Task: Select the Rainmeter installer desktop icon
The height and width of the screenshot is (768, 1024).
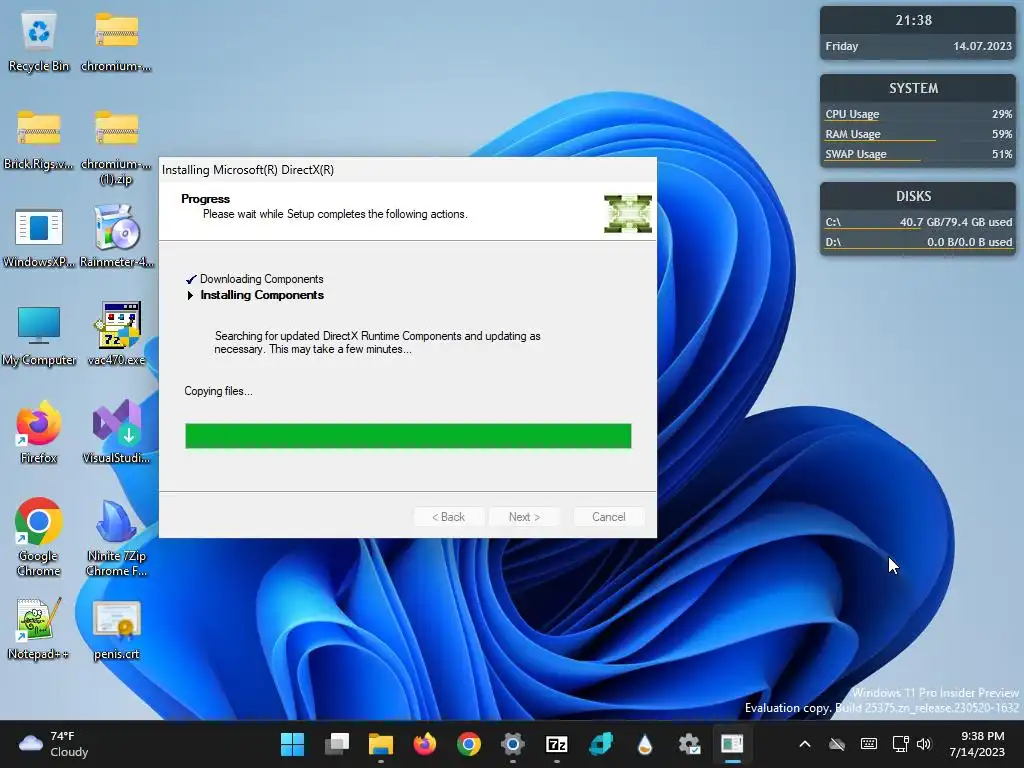Action: click(x=116, y=238)
